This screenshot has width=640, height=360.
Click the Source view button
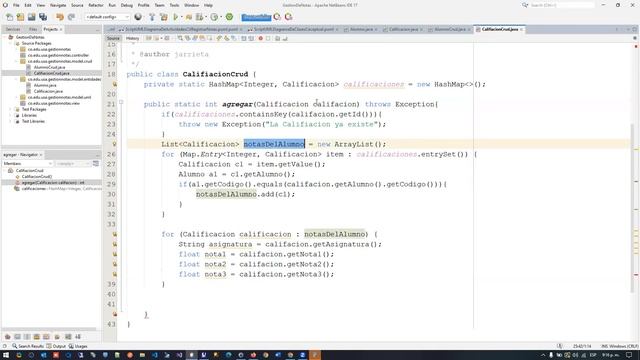point(113,38)
